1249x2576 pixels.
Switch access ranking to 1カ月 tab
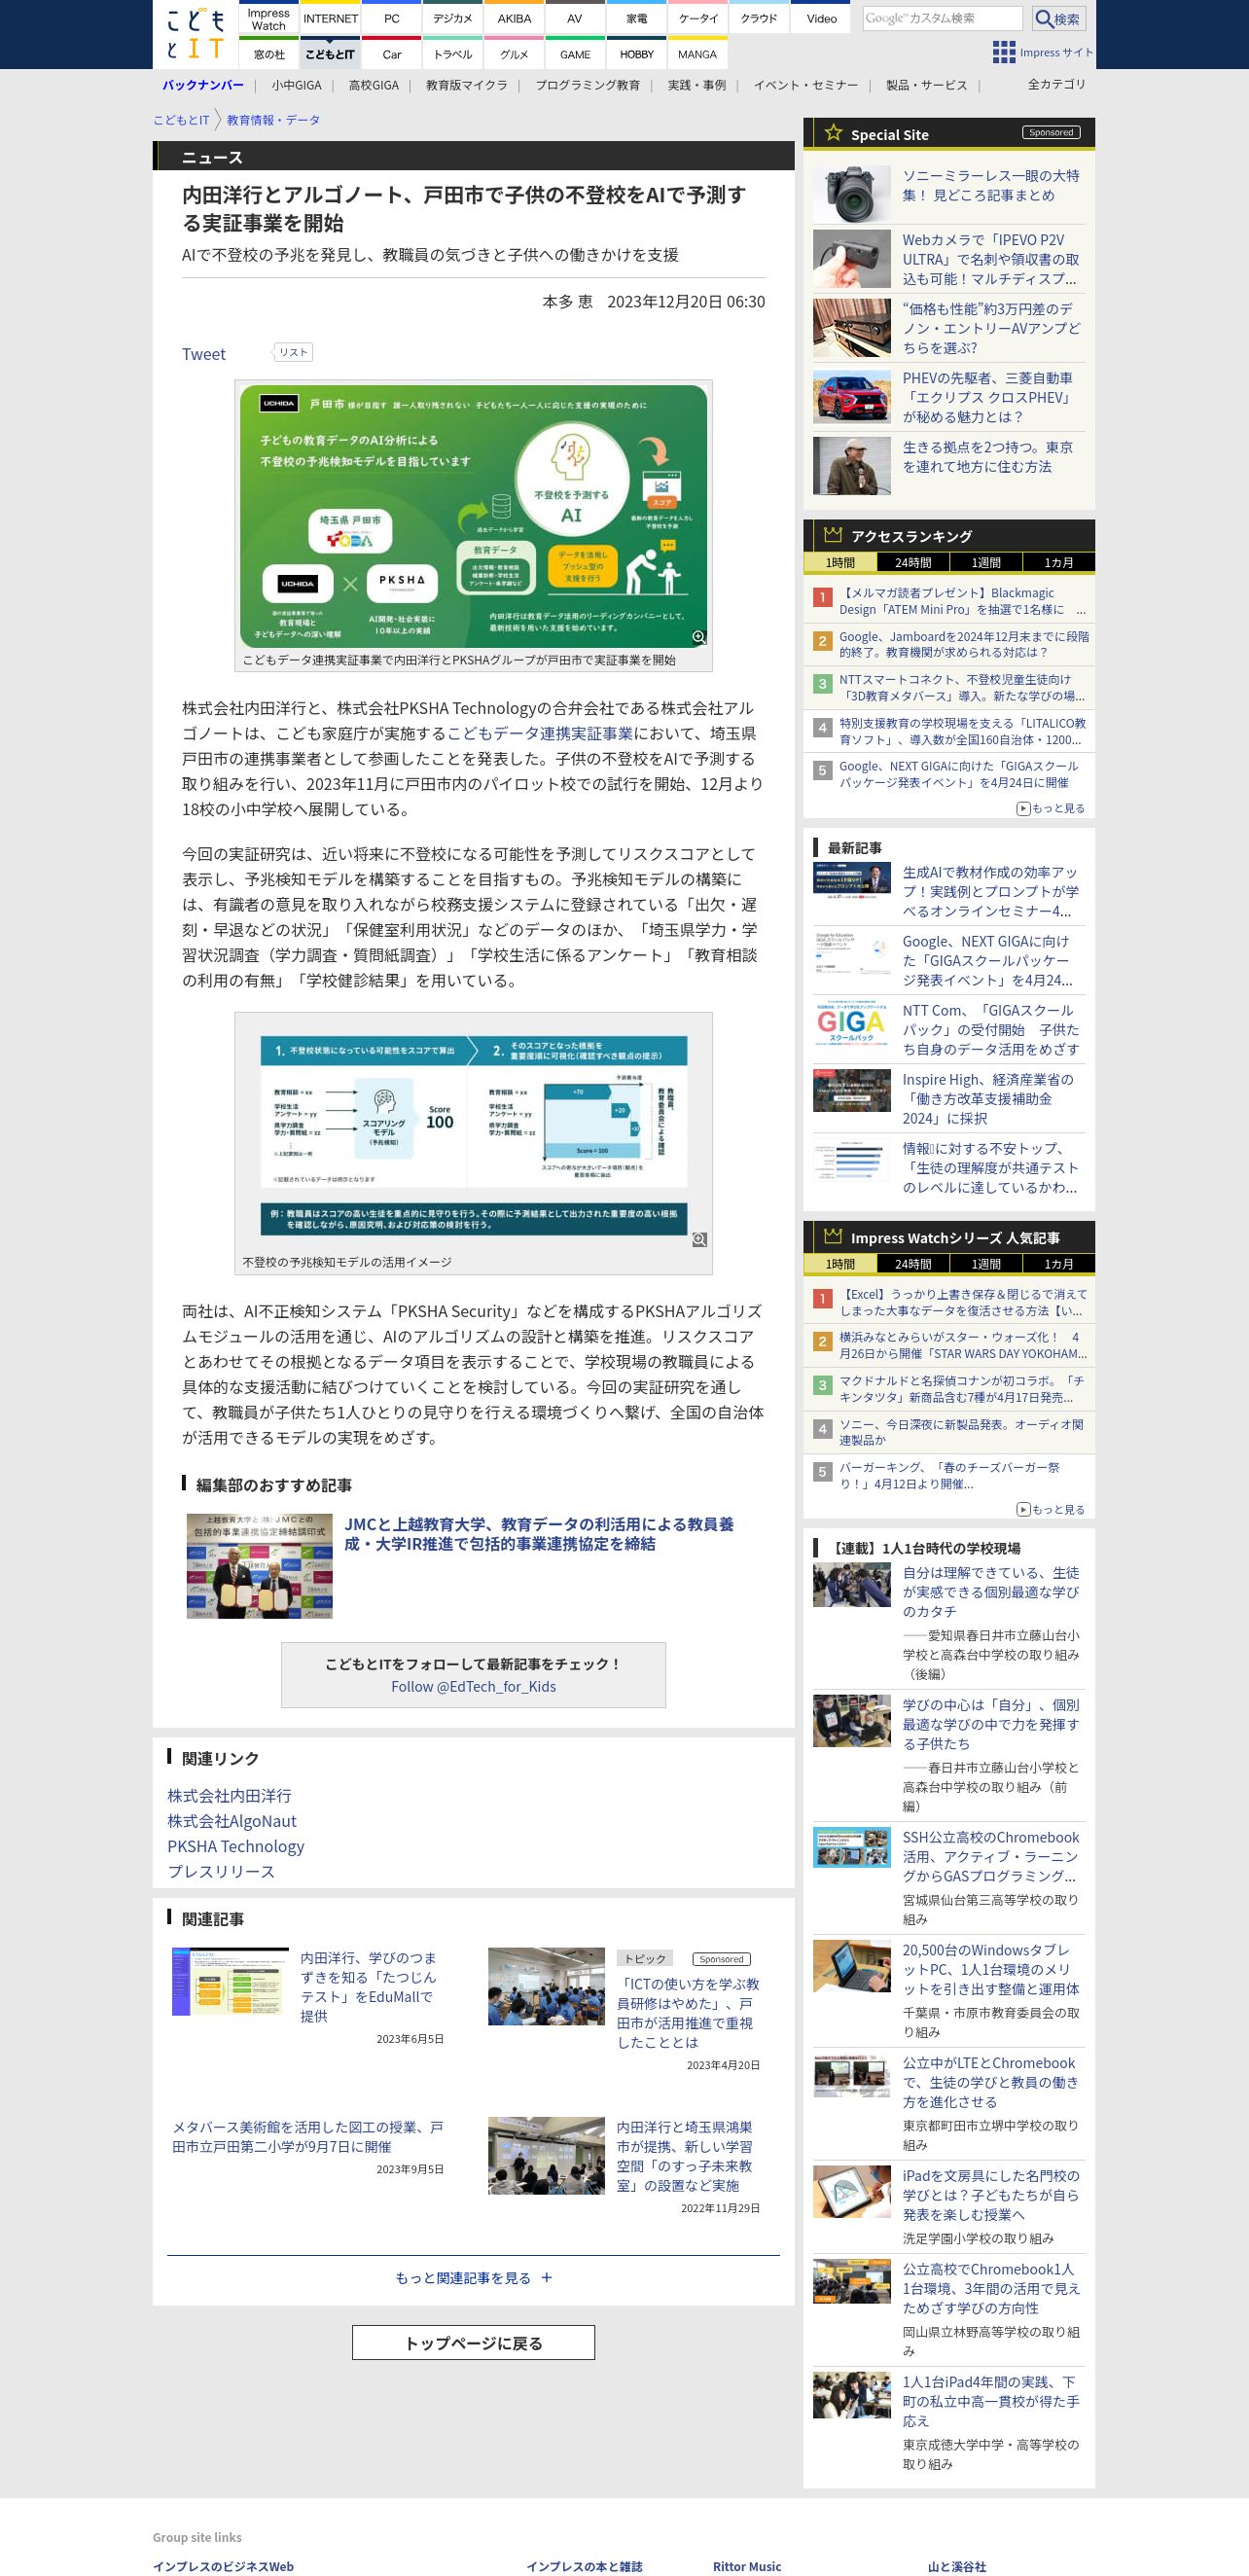click(1058, 562)
